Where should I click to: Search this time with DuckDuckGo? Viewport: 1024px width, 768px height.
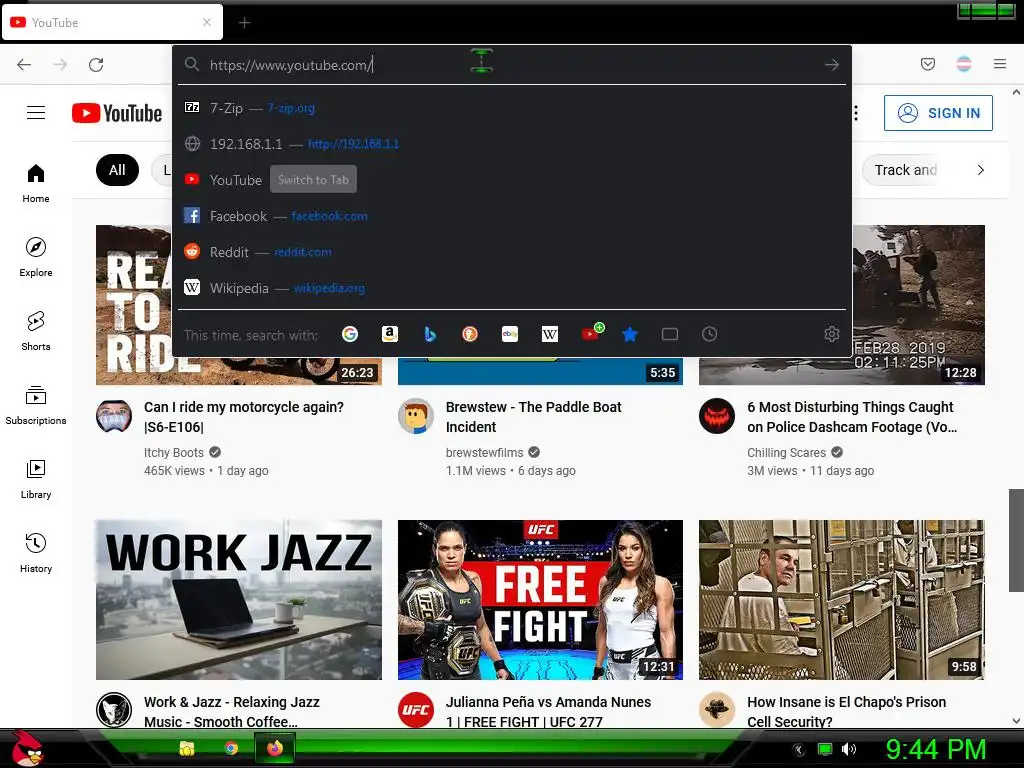(470, 334)
